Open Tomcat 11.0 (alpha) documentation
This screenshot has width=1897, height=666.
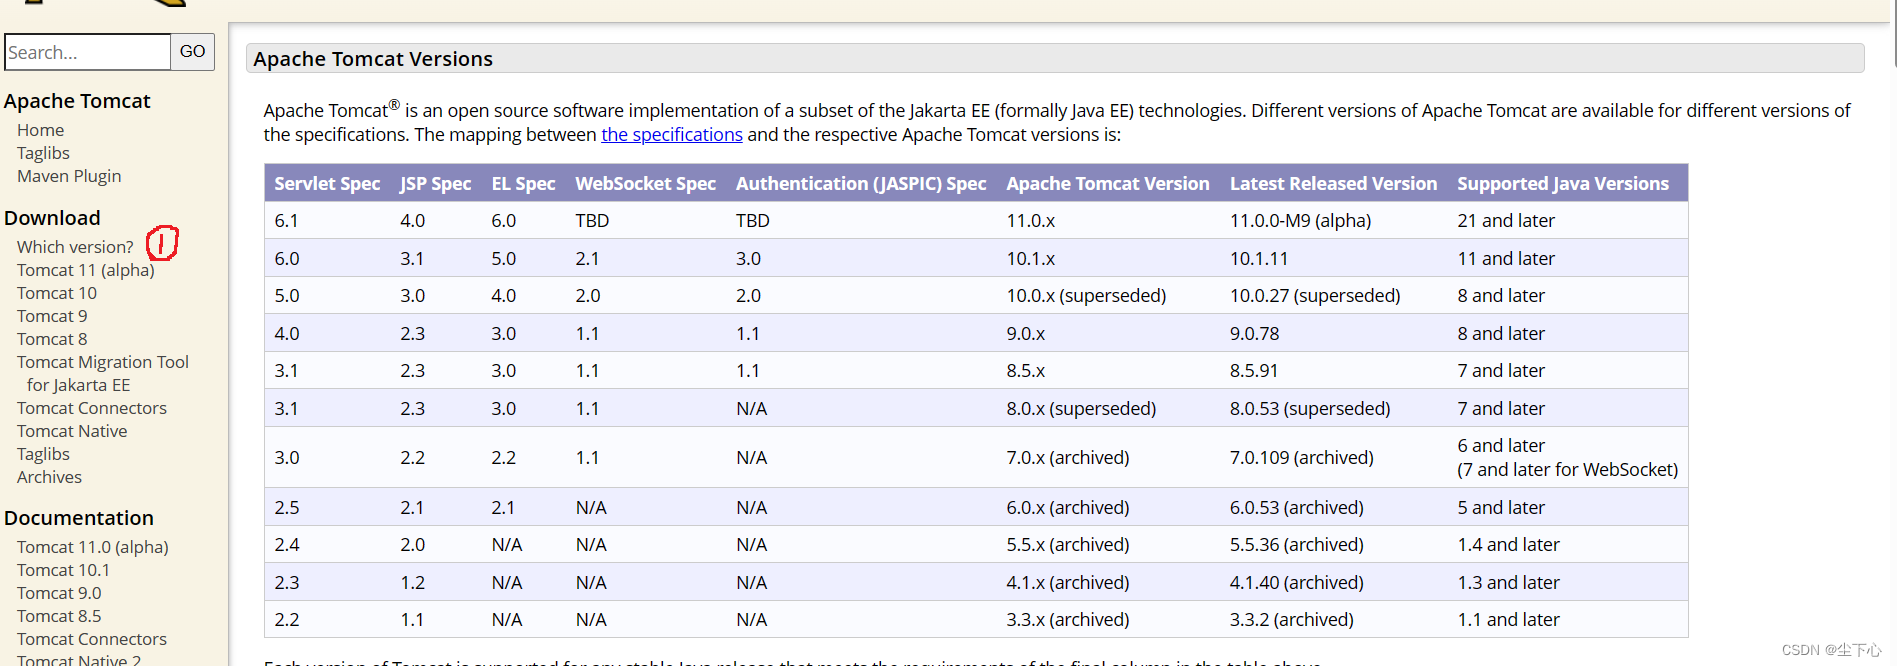point(93,547)
